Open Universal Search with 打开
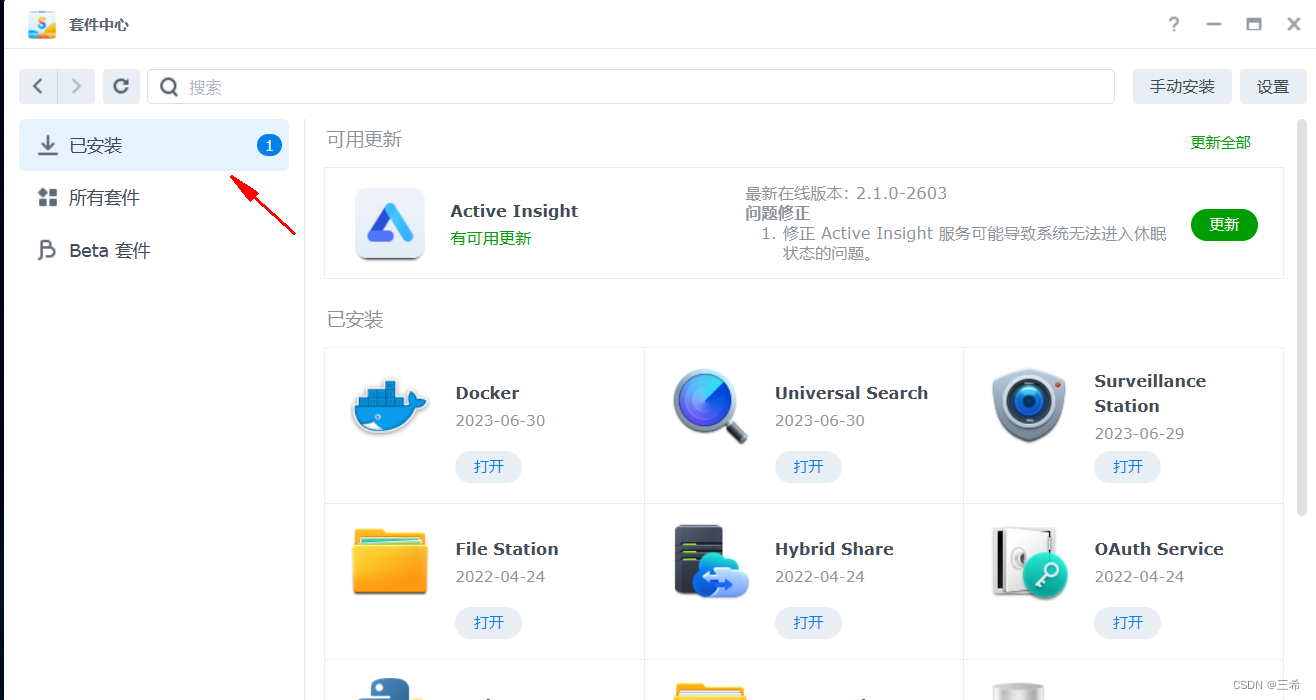This screenshot has width=1316, height=700. (808, 467)
